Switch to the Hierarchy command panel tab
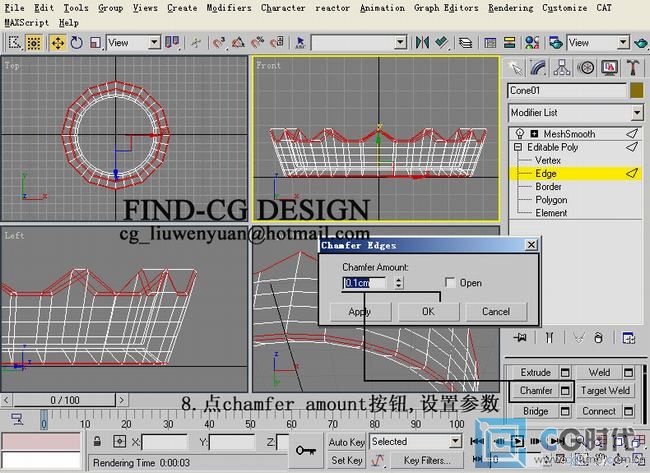Viewport: 650px width, 473px height. pos(562,68)
